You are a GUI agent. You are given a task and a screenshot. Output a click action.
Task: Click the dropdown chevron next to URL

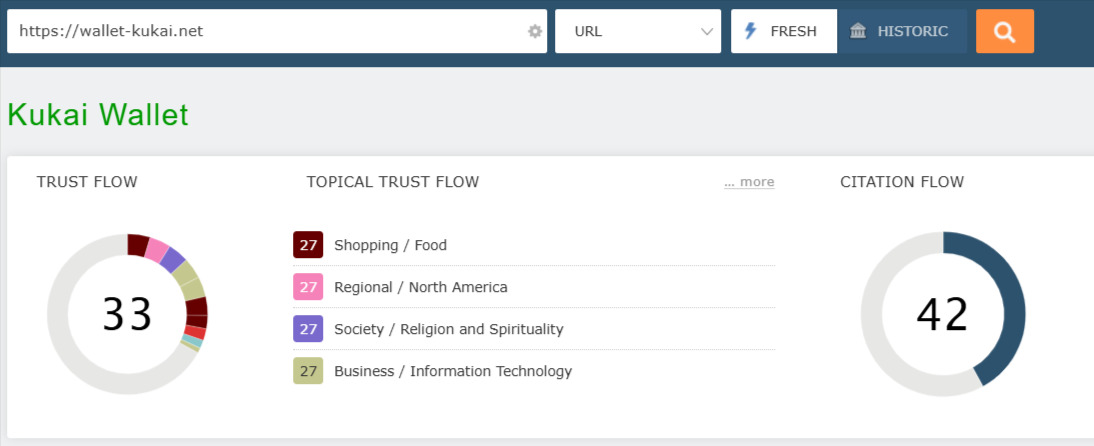(x=707, y=31)
